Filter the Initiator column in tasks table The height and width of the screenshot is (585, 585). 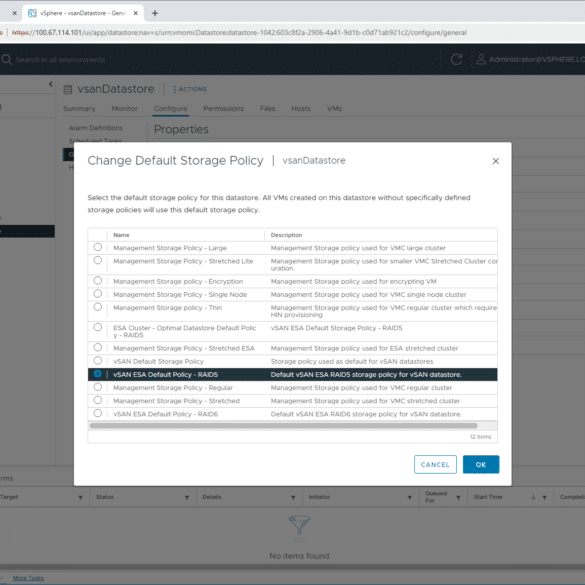coord(410,498)
